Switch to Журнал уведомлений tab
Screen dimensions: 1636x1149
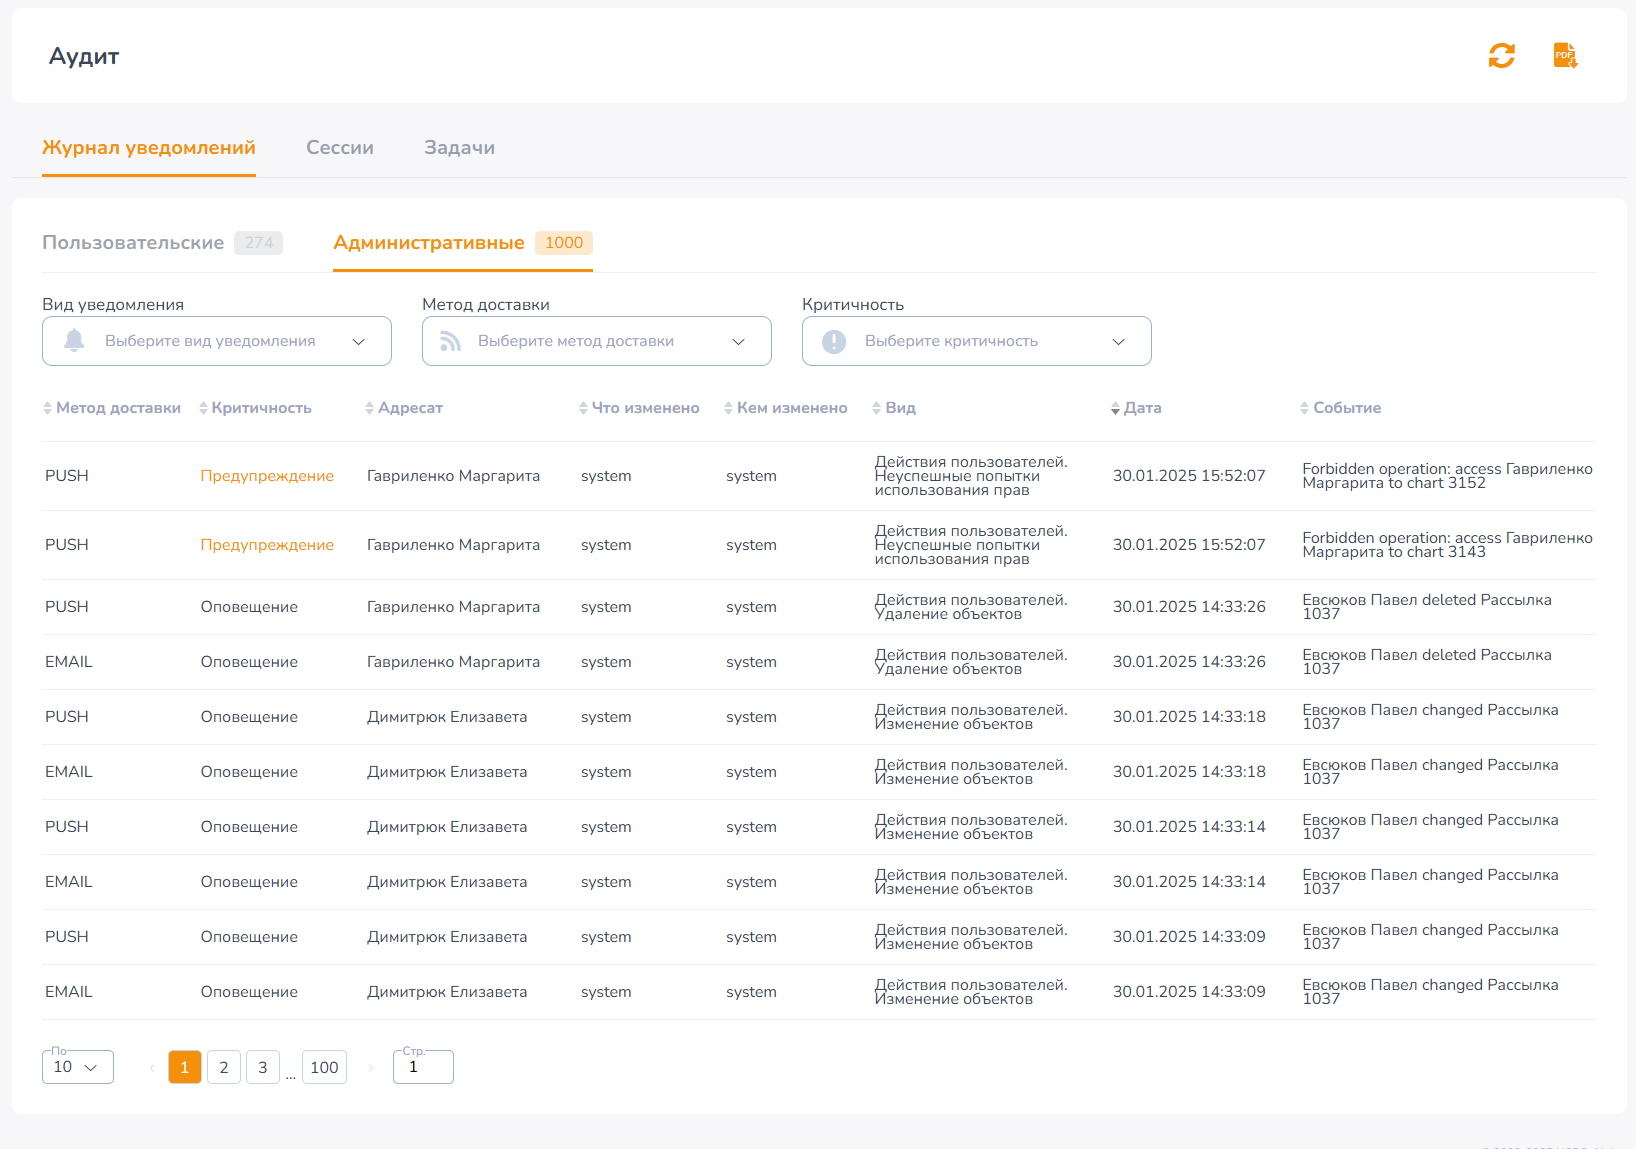(x=149, y=148)
